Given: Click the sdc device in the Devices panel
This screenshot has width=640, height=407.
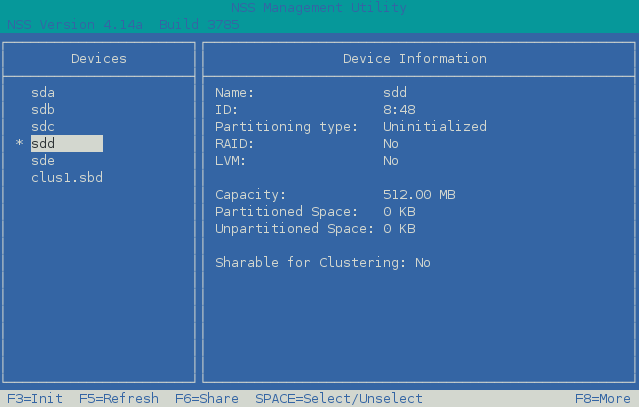Looking at the screenshot, I should [x=43, y=127].
